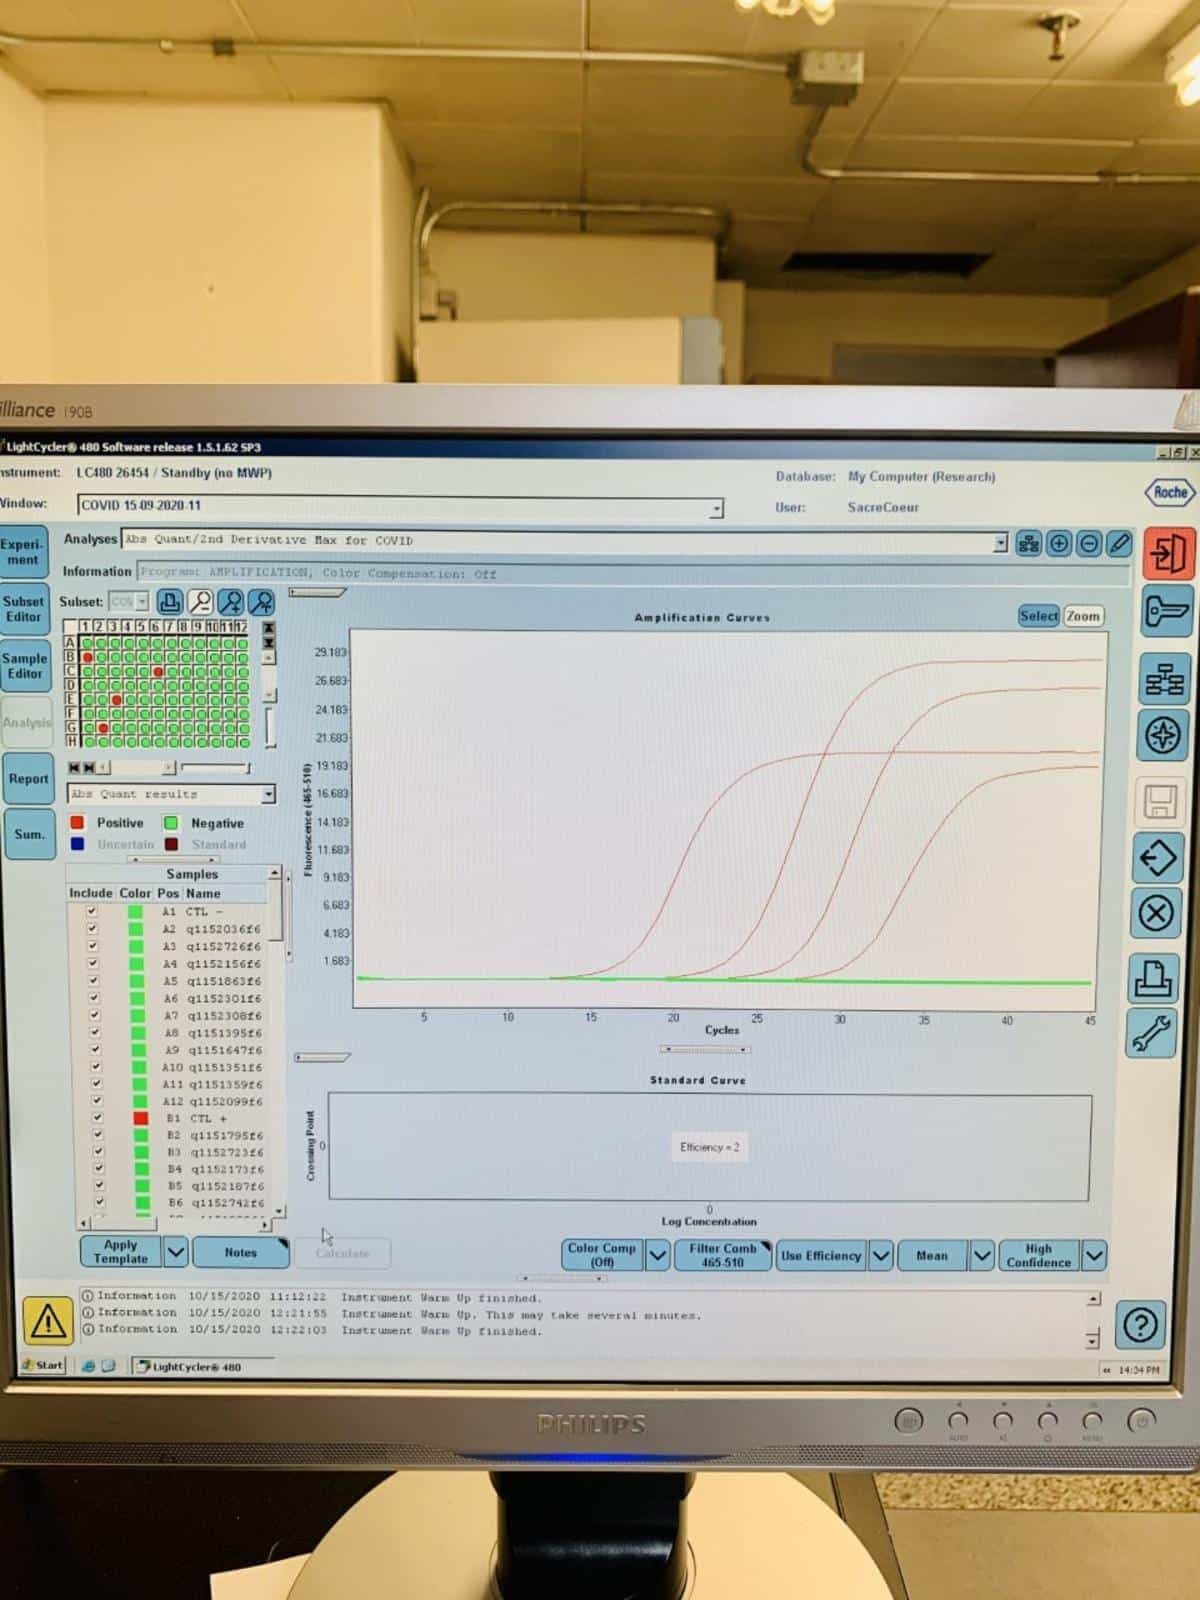Expand the Abs Quant results dropdown

(268, 794)
